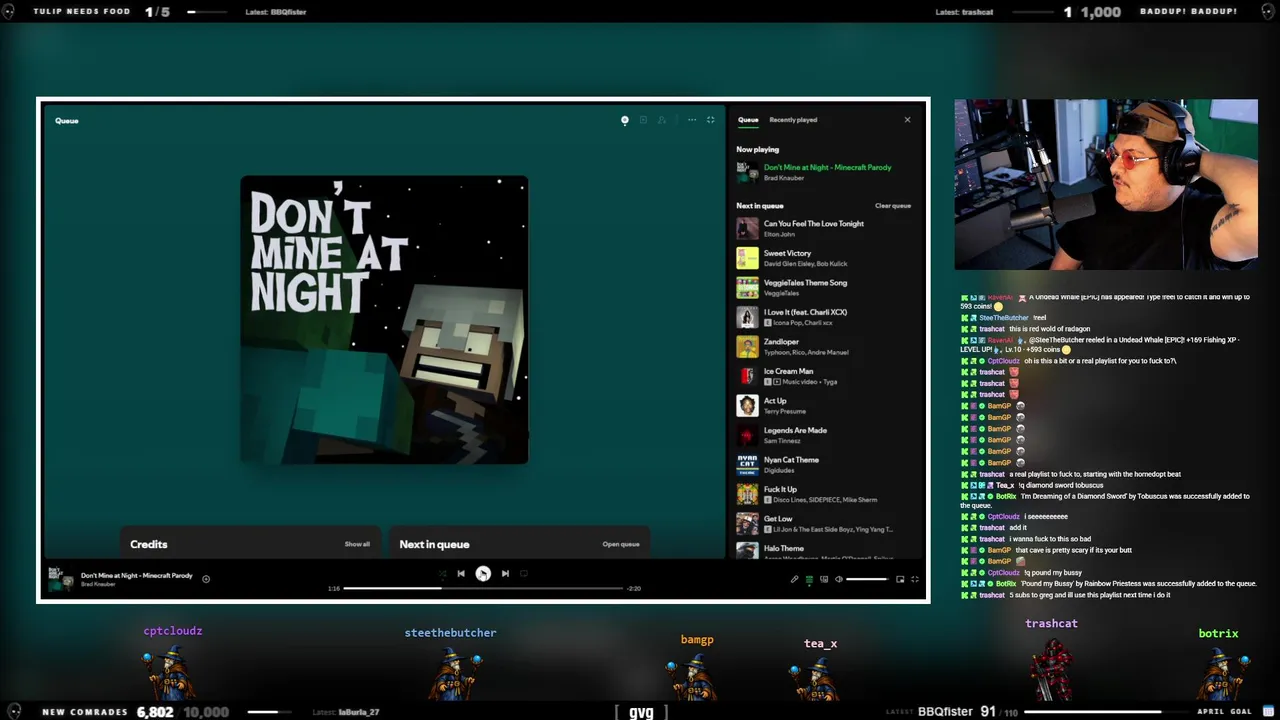Toggle repeat in the player bar
Screen dimensions: 1280x720
click(524, 573)
